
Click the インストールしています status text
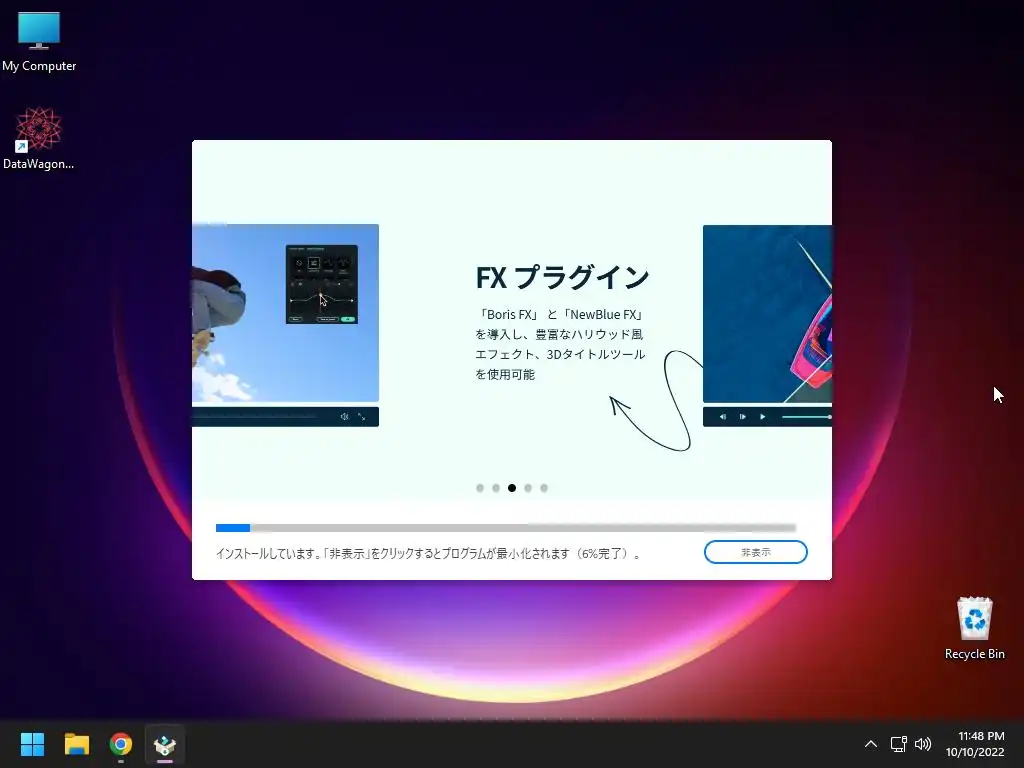pos(428,553)
